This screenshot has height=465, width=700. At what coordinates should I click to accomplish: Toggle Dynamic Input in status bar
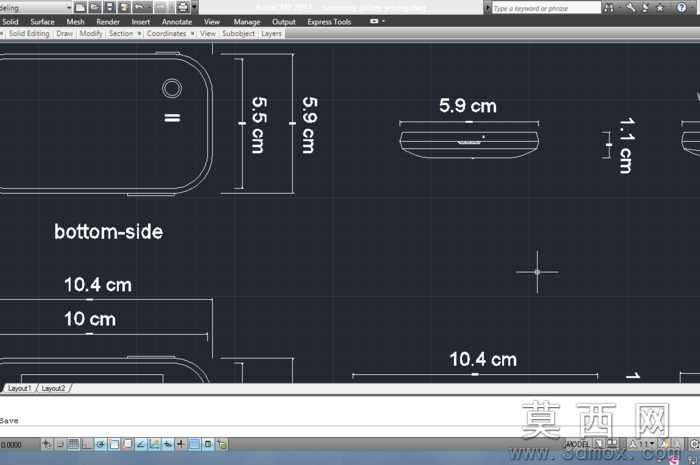pos(167,444)
